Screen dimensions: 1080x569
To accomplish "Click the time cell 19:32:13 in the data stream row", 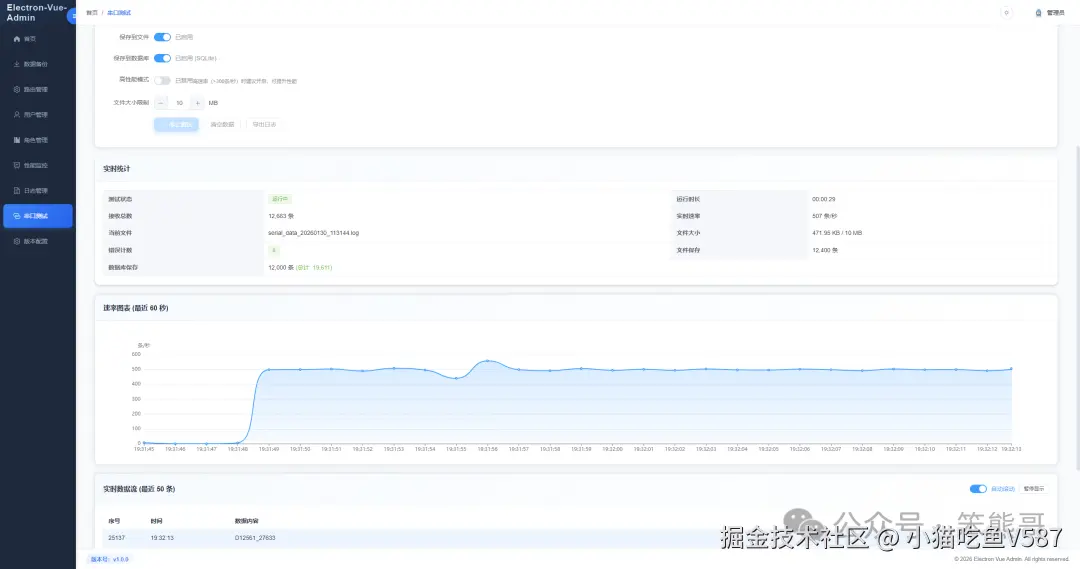I will (x=162, y=538).
